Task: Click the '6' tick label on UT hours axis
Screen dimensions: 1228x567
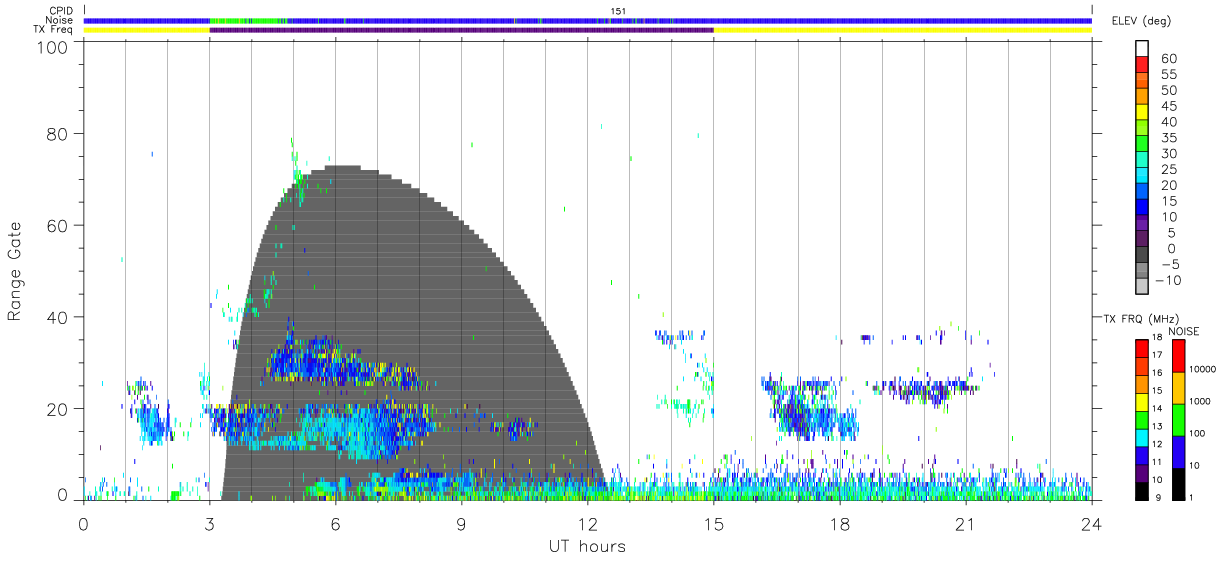Action: click(x=335, y=524)
